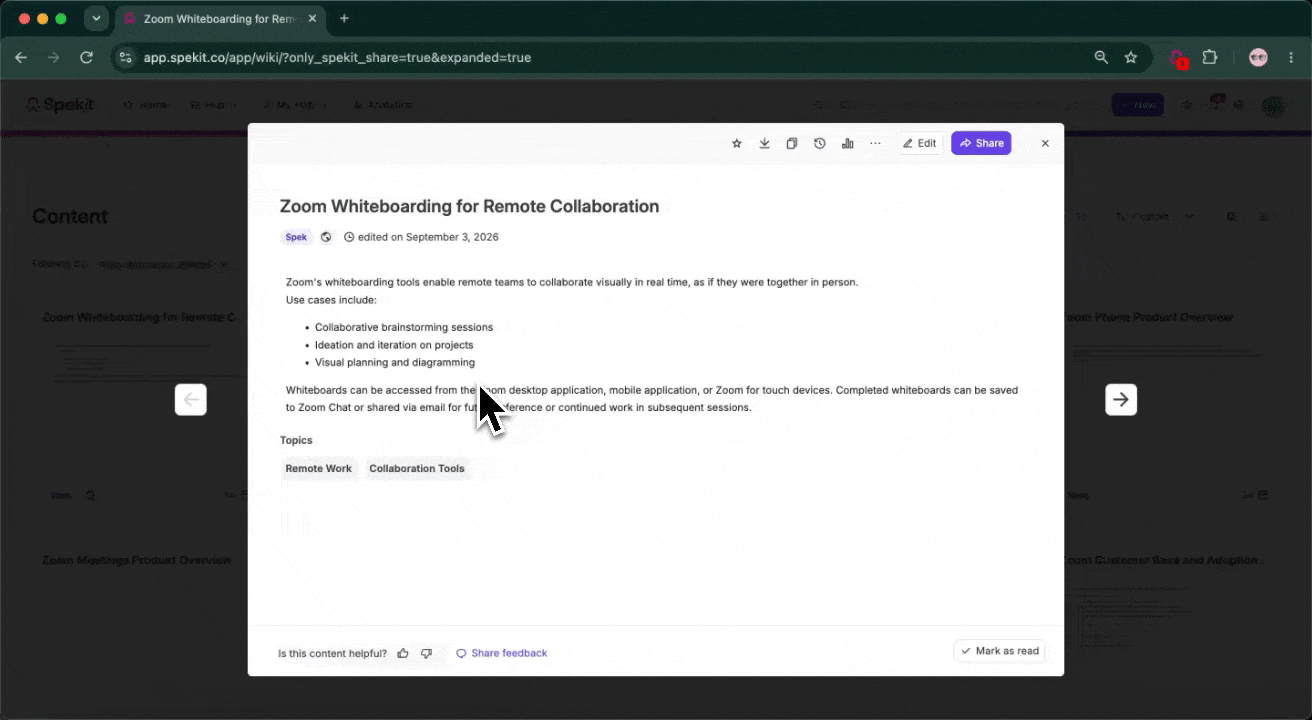The height and width of the screenshot is (720, 1312).
Task: Go back using the browser back arrow
Action: [x=21, y=58]
